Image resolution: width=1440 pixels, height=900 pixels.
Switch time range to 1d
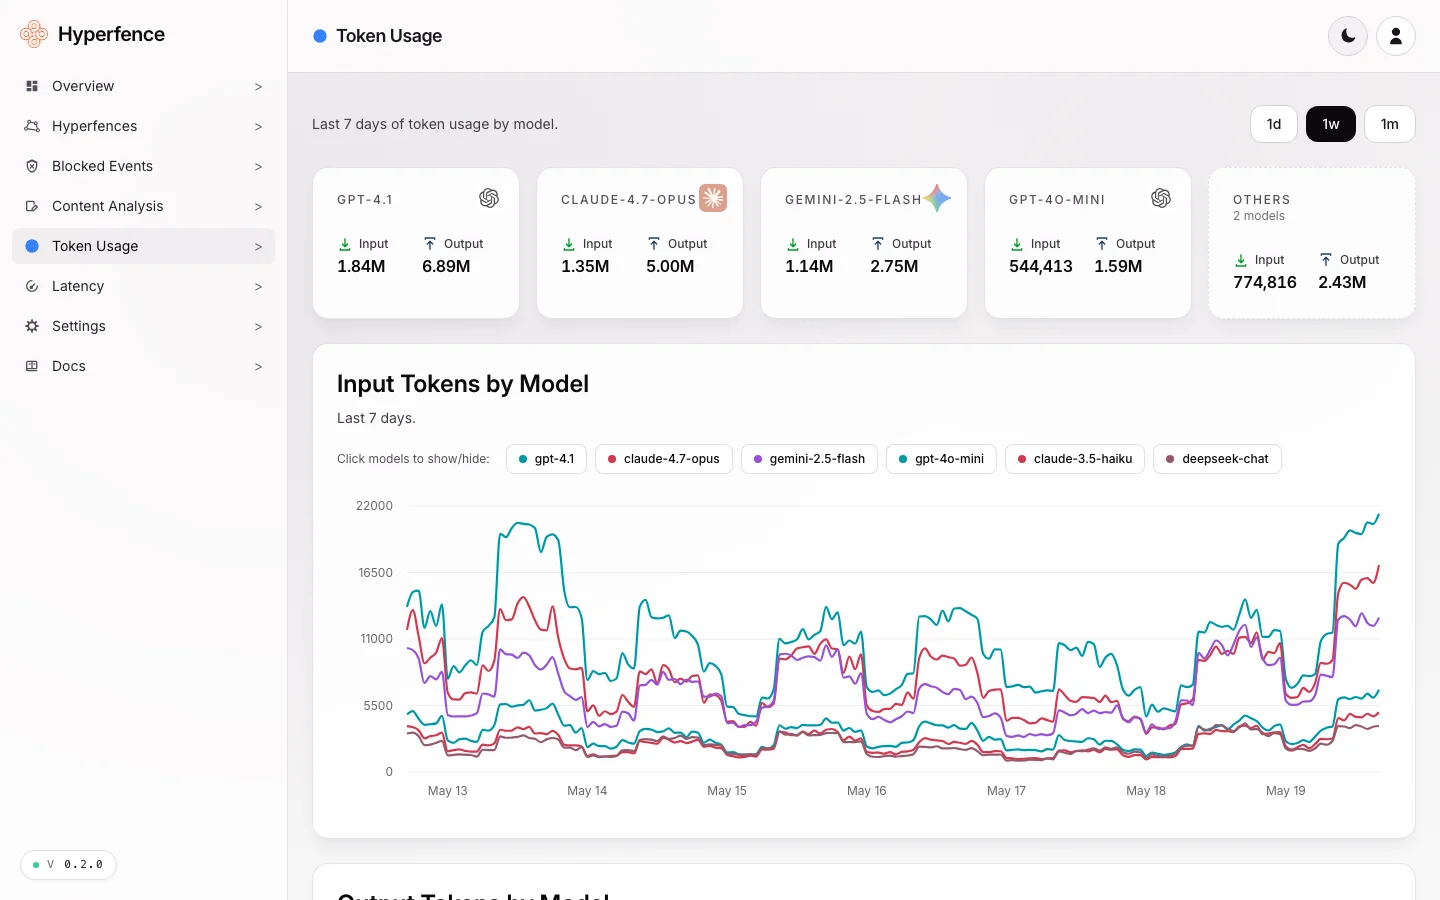pos(1274,124)
